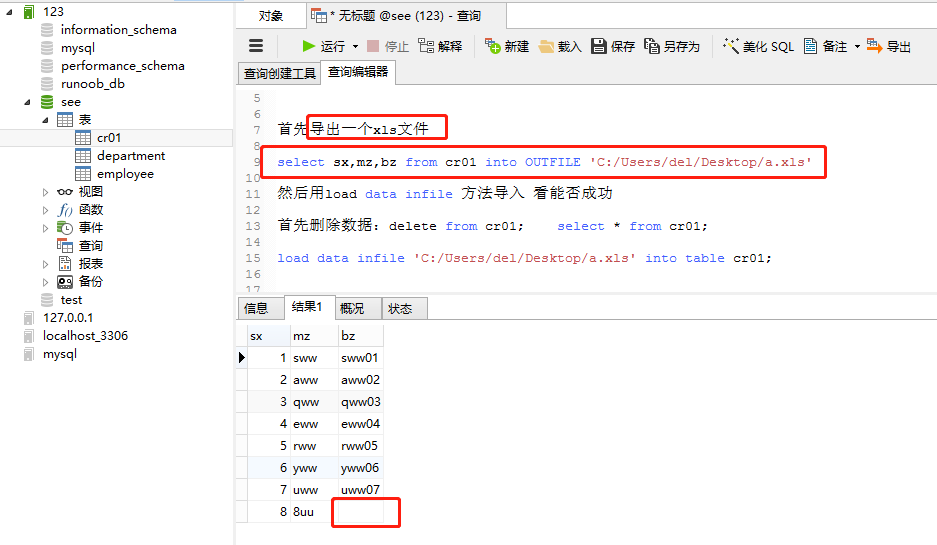The image size is (937, 545).
Task: Click the Stop query button
Action: [388, 46]
